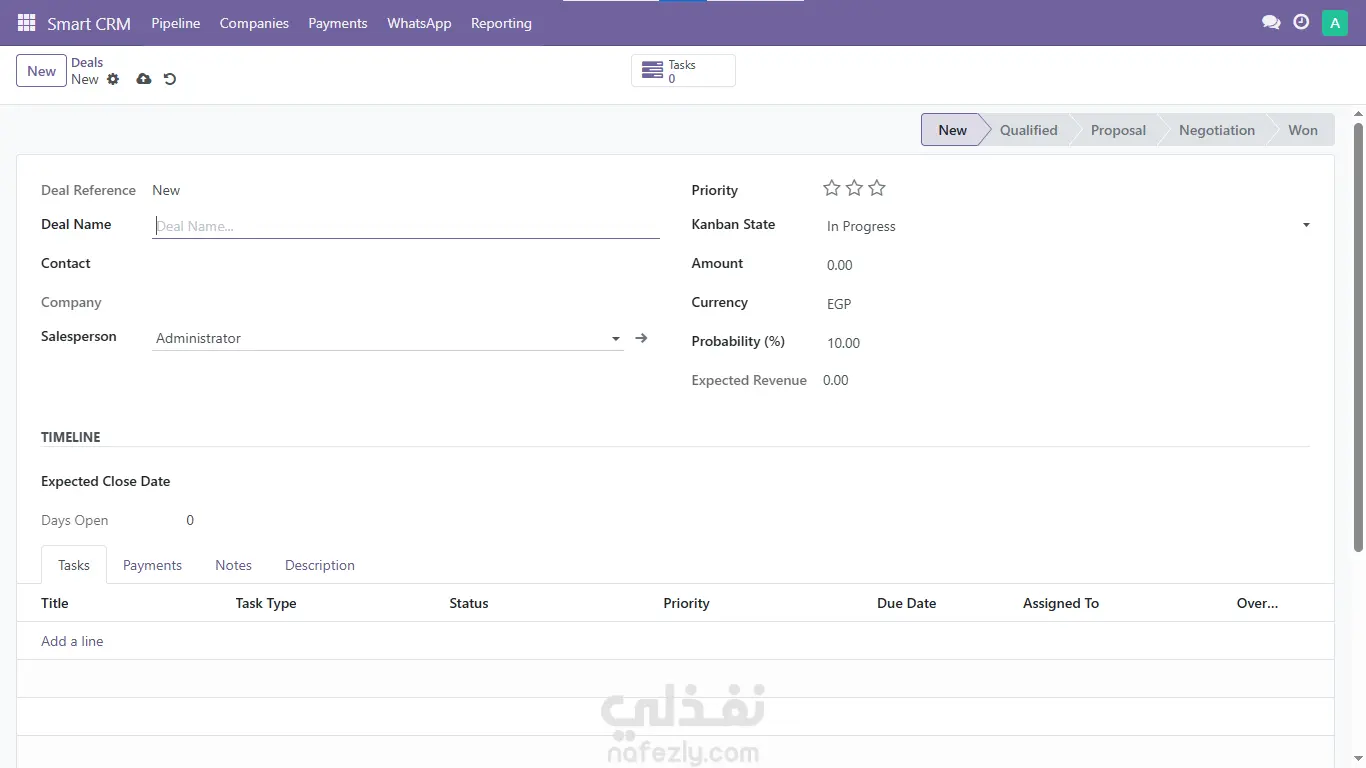Click the Contact field
The image size is (1366, 768).
tap(406, 264)
